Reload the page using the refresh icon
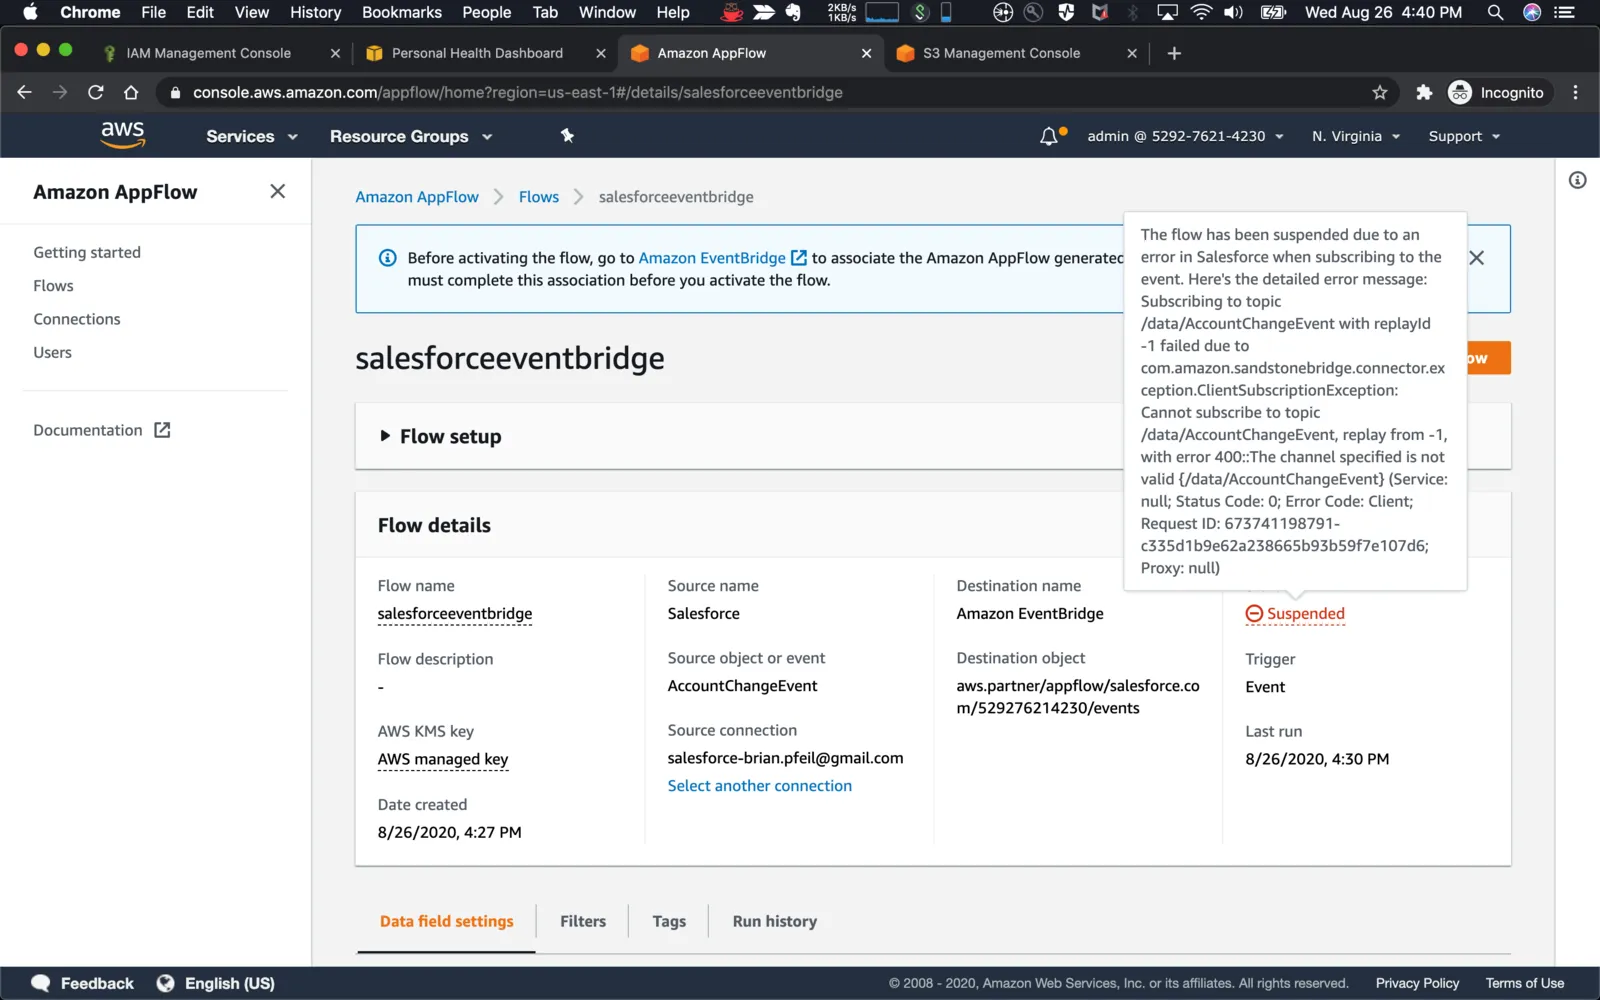 96,92
